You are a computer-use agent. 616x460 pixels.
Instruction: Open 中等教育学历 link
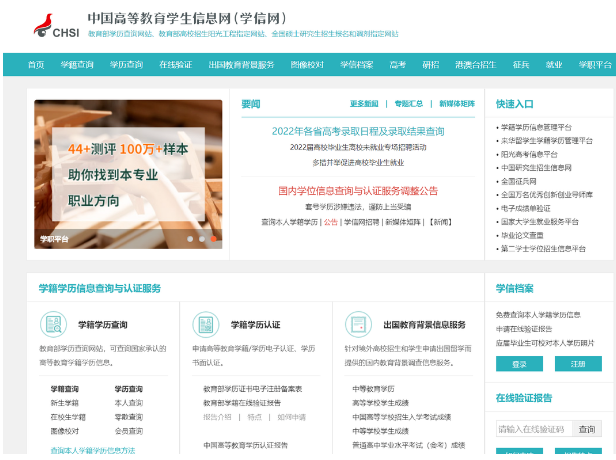373,389
